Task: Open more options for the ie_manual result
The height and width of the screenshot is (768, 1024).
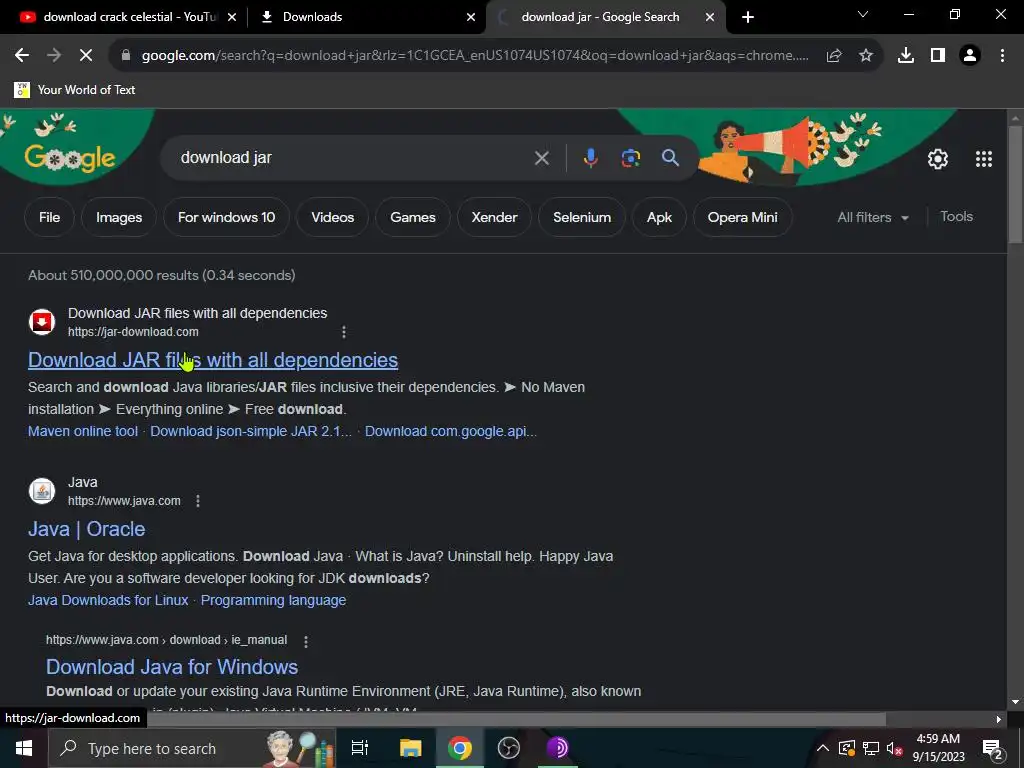Action: pyautogui.click(x=306, y=641)
